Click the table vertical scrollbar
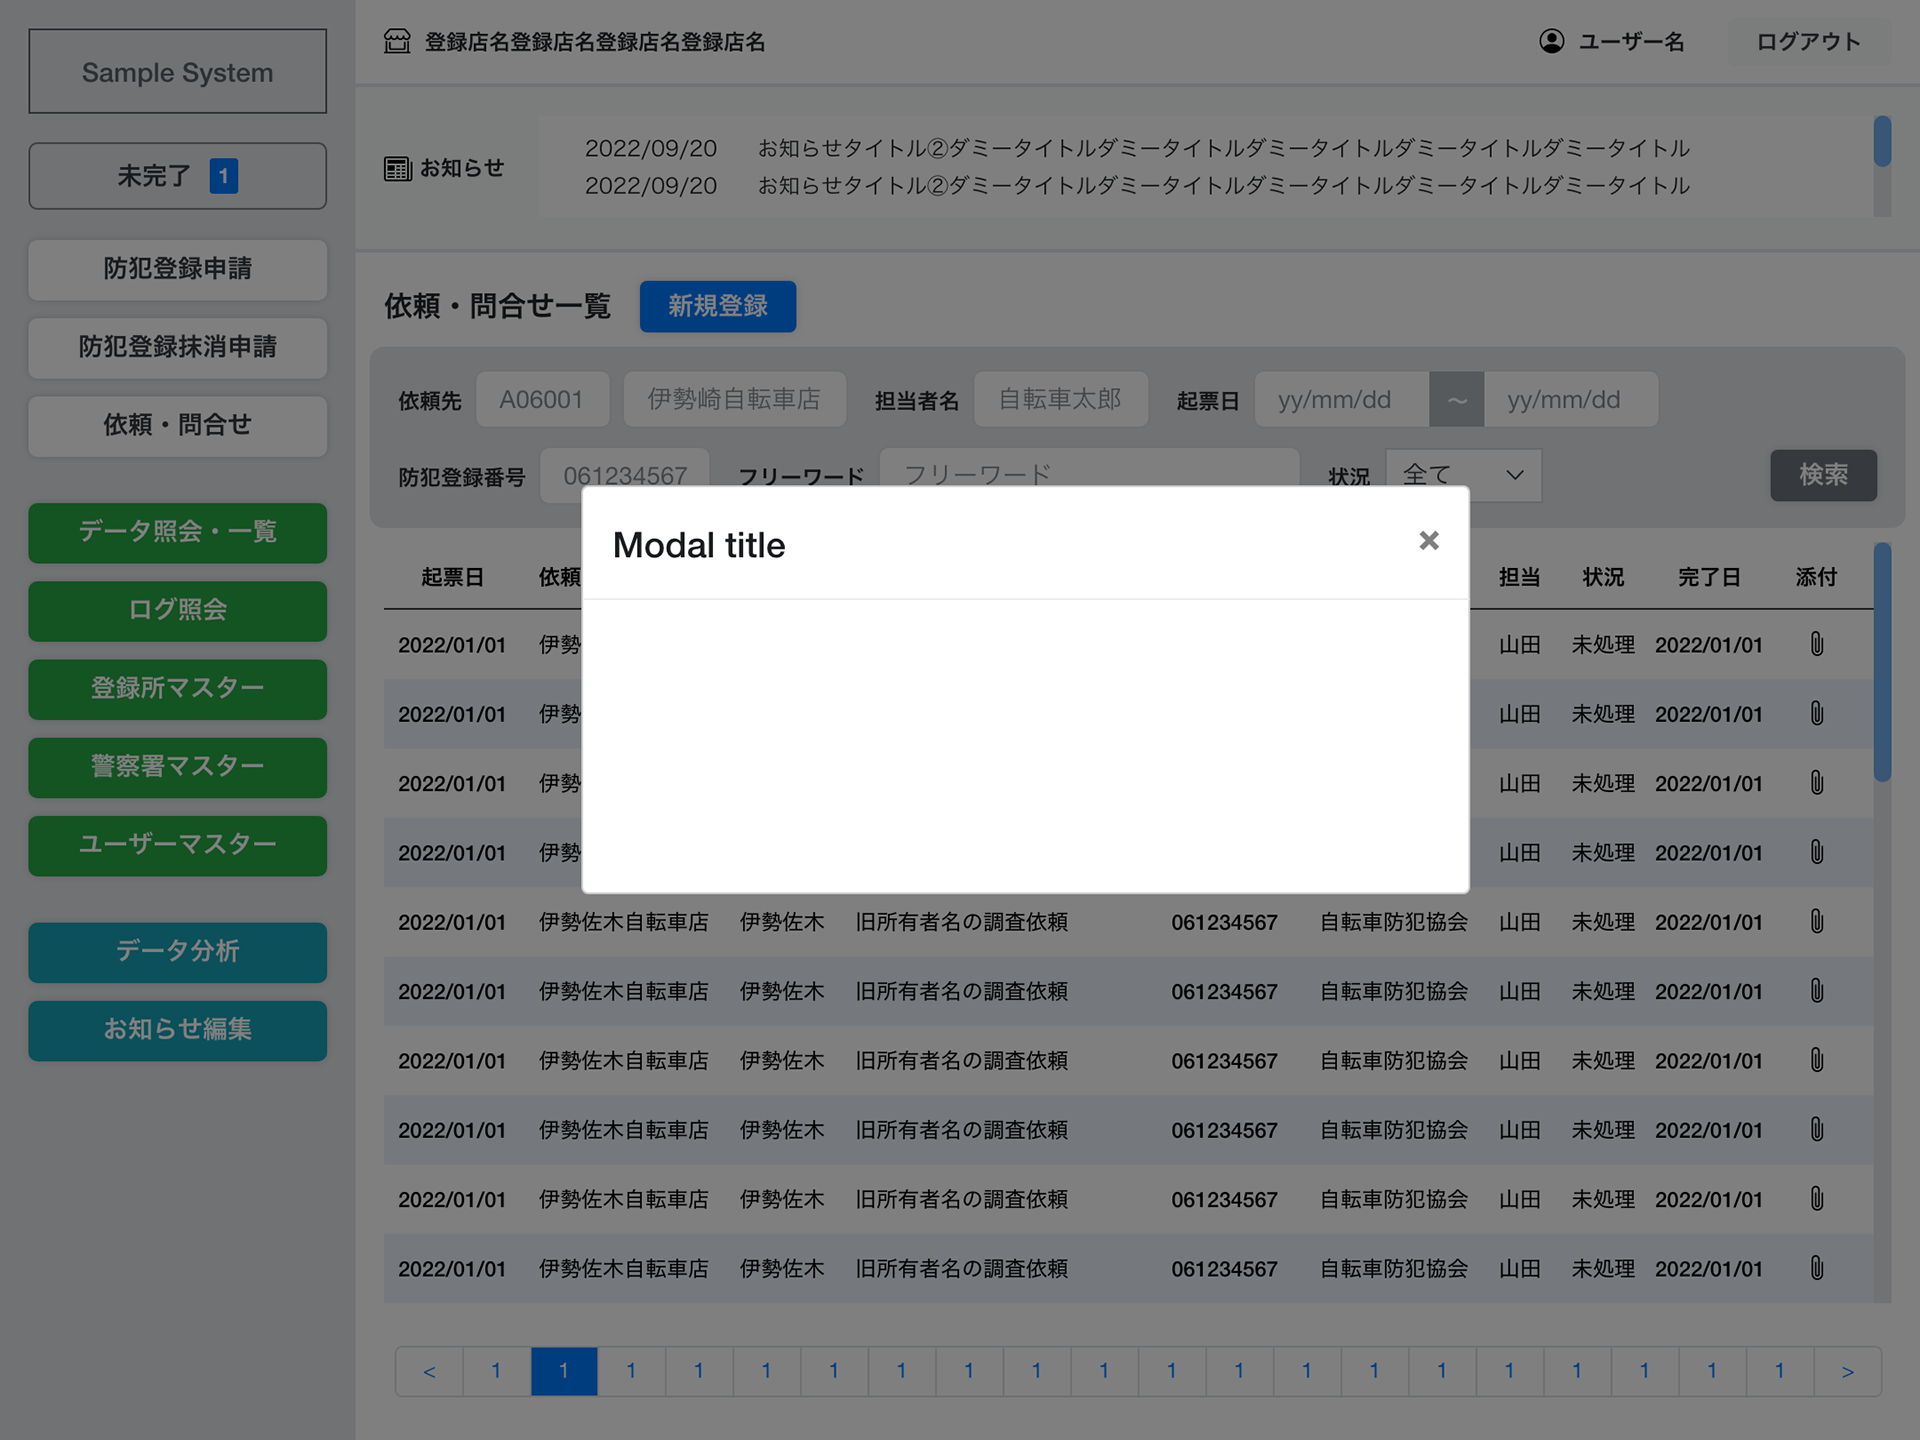Viewport: 1920px width, 1440px height. pos(1882,662)
